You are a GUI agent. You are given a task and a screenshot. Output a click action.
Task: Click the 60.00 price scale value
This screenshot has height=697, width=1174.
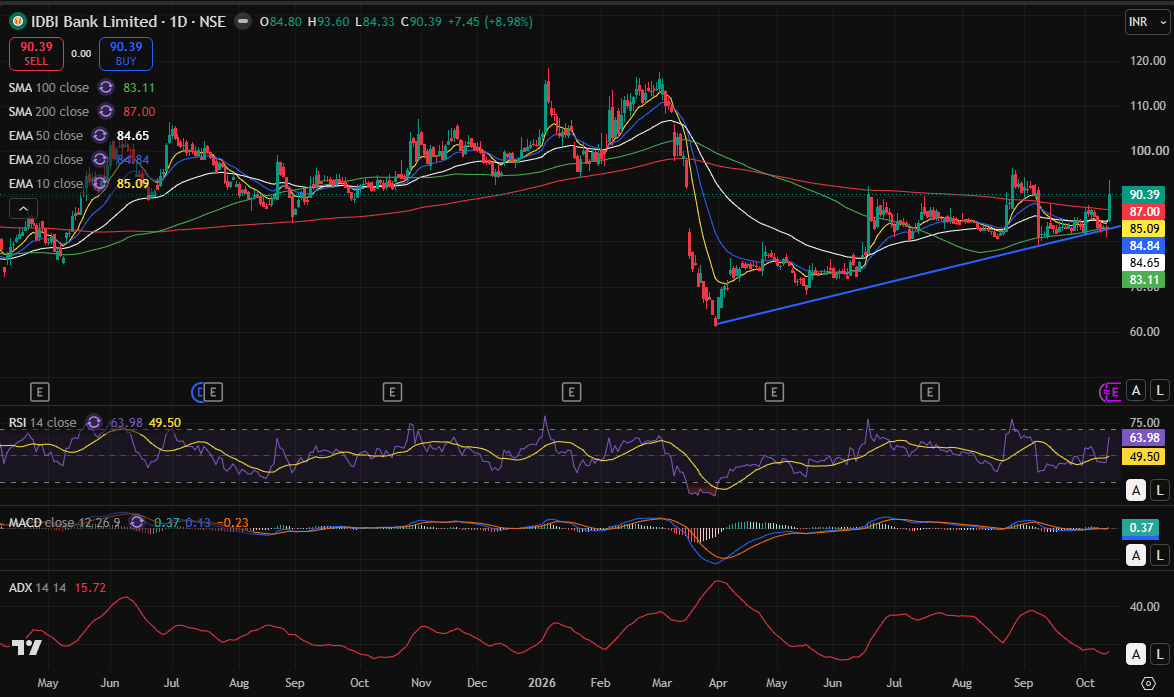1144,332
